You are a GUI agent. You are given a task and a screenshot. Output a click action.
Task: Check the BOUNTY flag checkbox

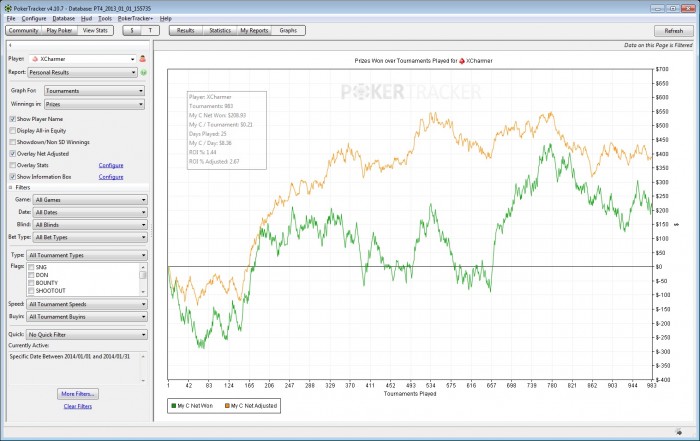pyautogui.click(x=31, y=283)
